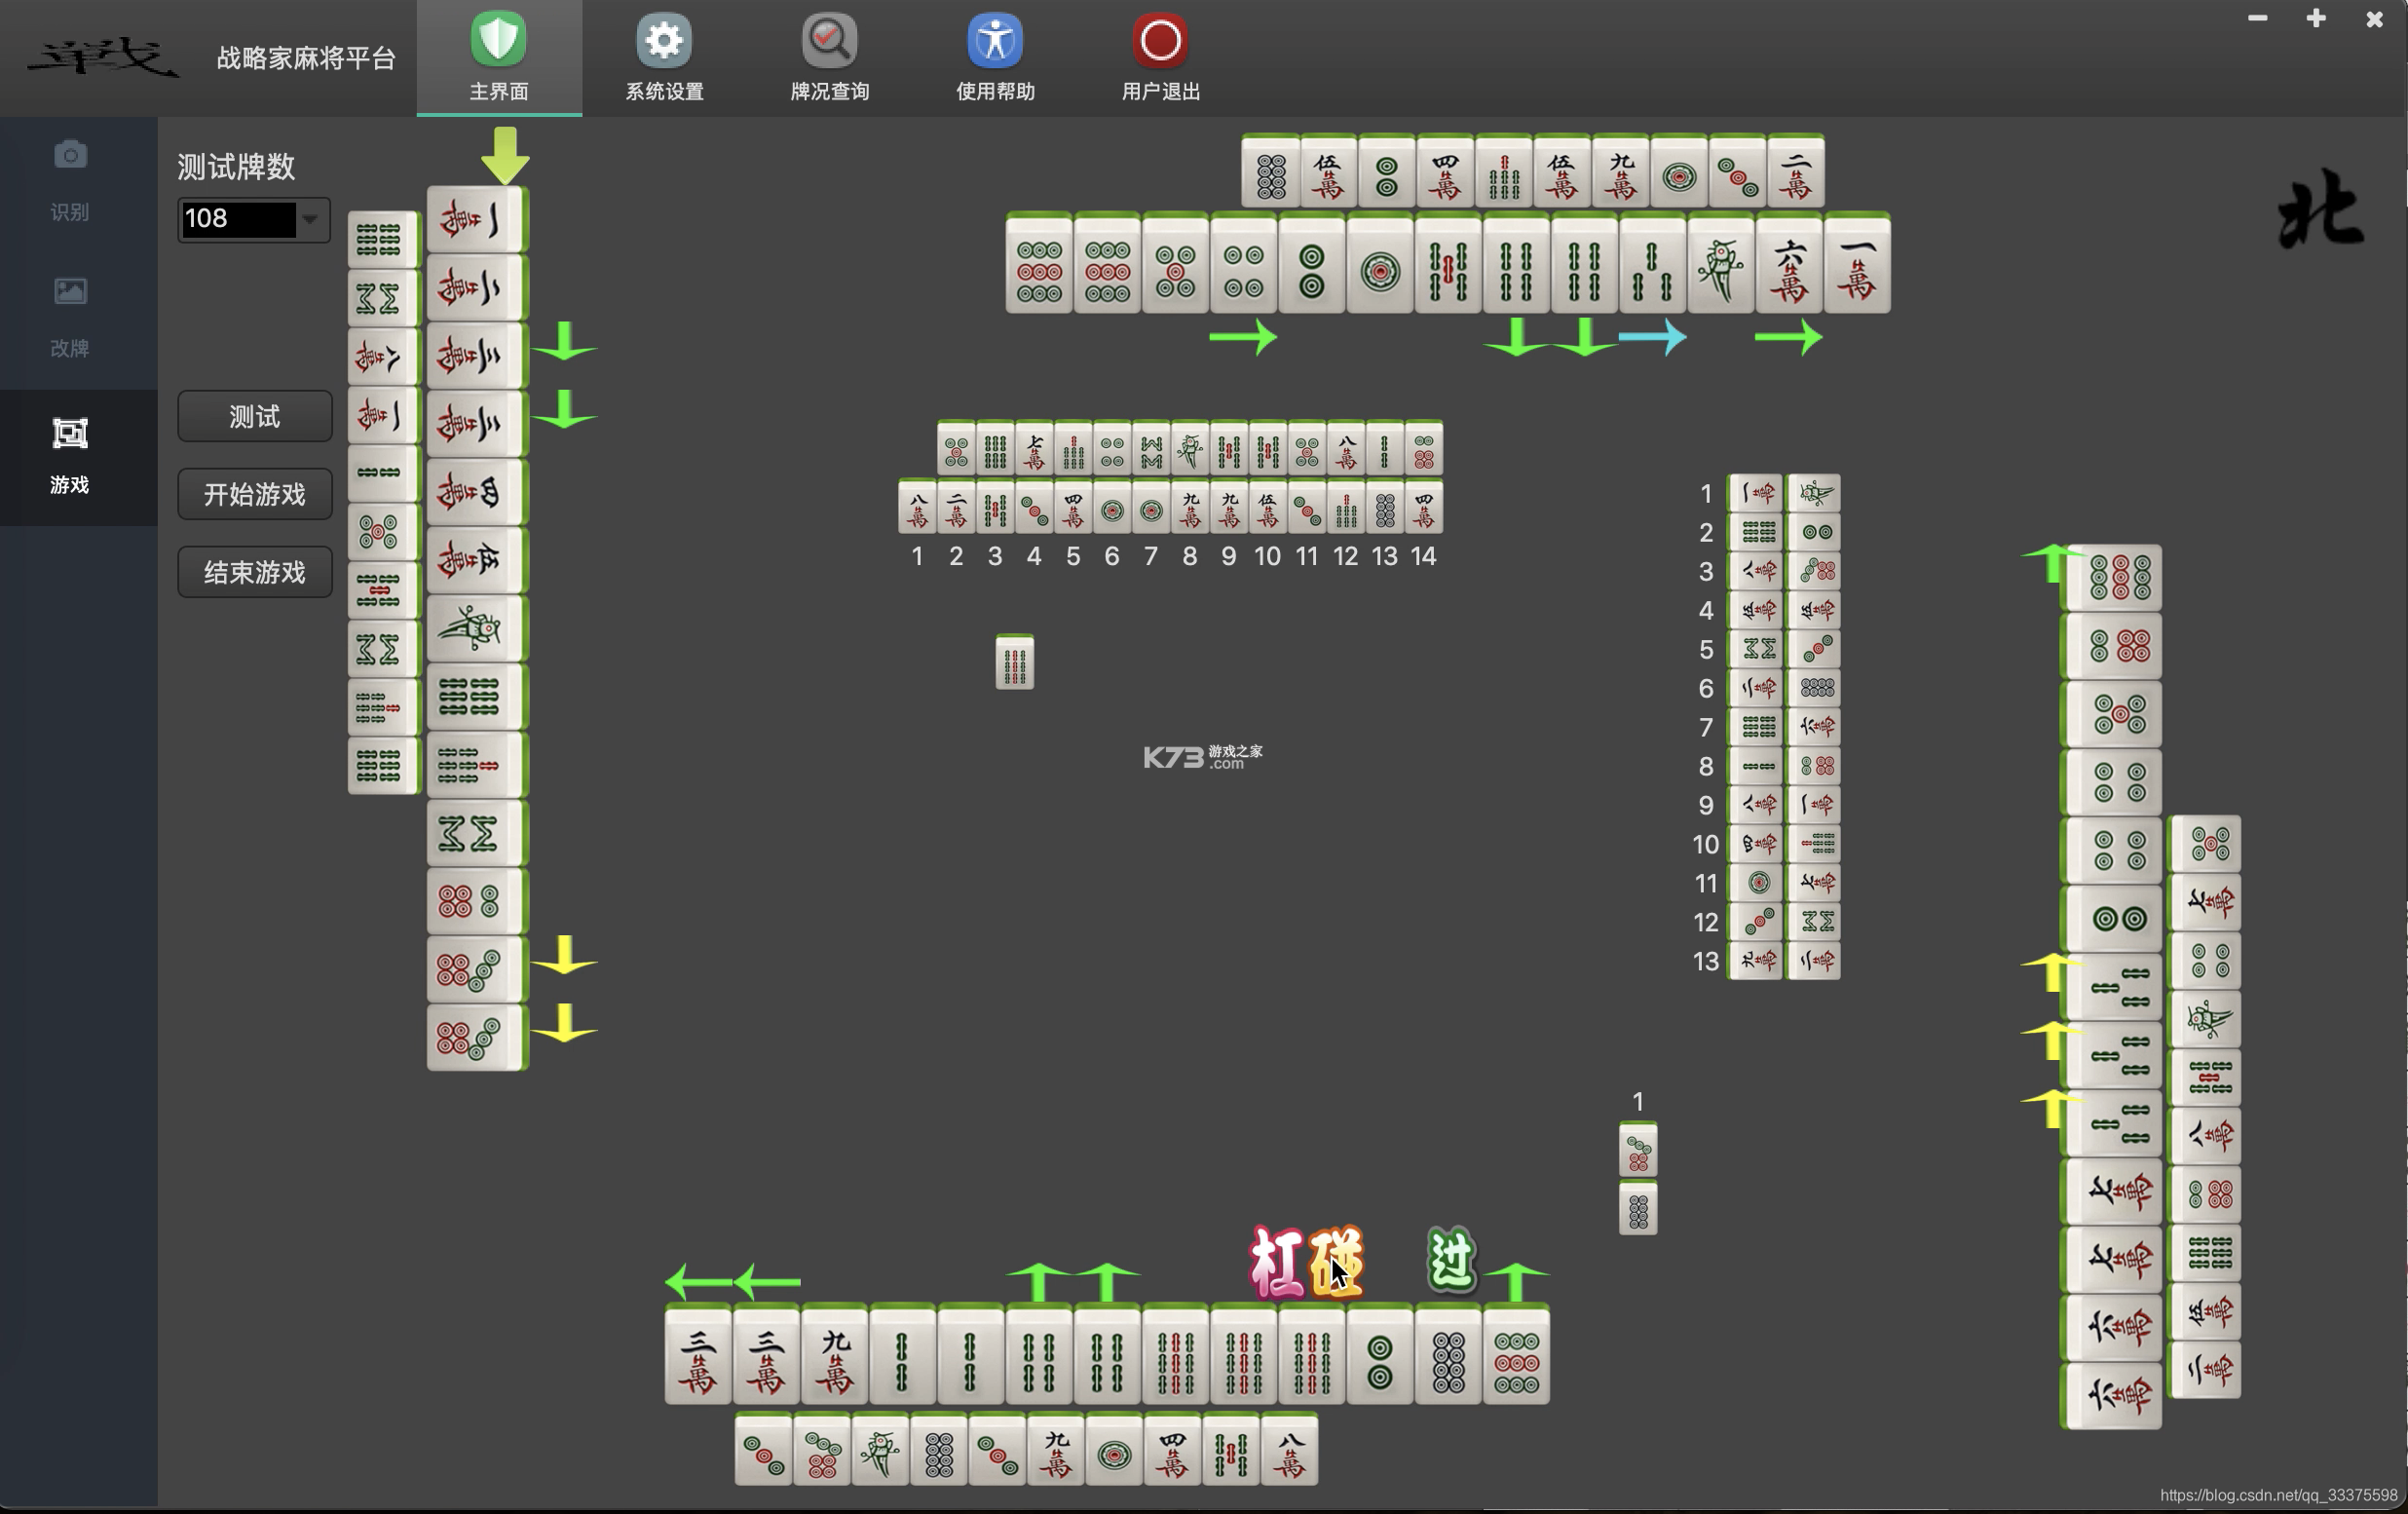Select the first 三萬 tile in hand
The height and width of the screenshot is (1514, 2408).
click(x=698, y=1355)
